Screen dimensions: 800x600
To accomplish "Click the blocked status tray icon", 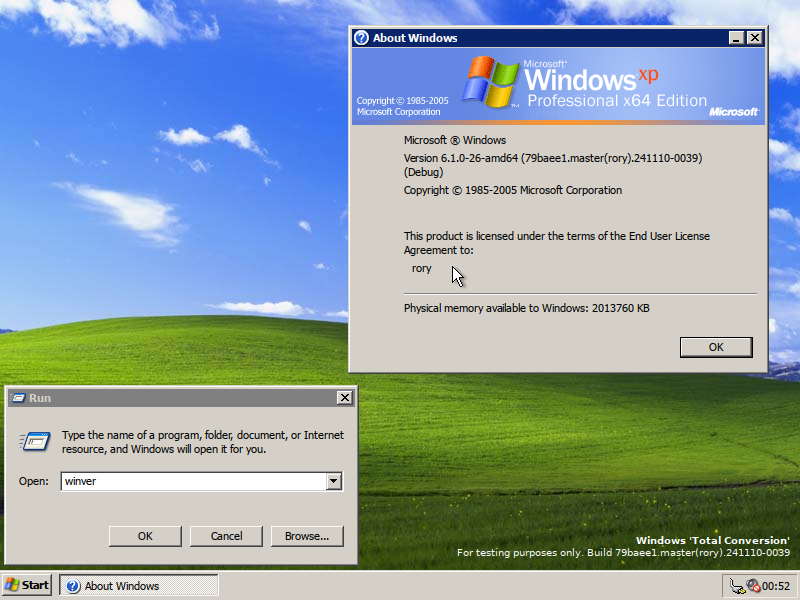I will [x=753, y=585].
